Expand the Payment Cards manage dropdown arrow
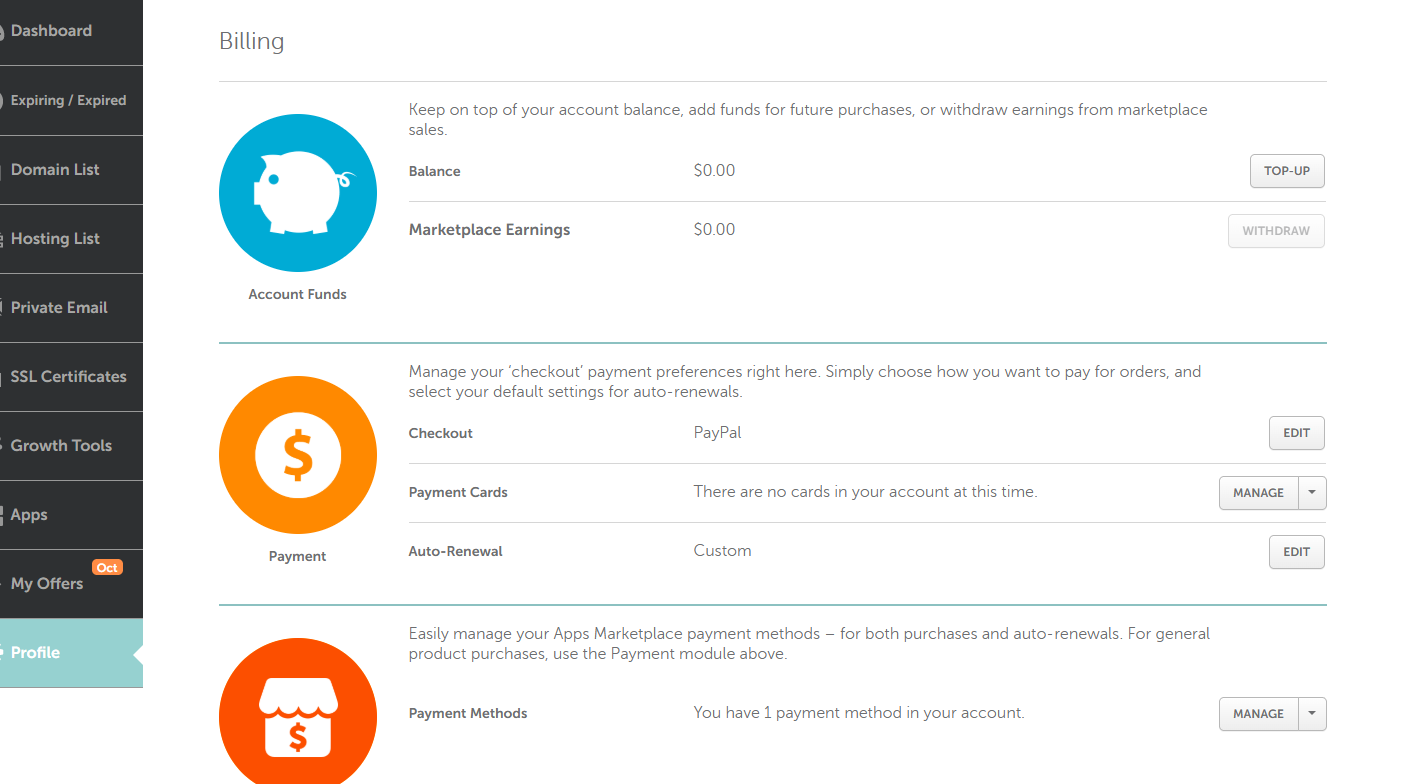The height and width of the screenshot is (784, 1427). click(1312, 493)
